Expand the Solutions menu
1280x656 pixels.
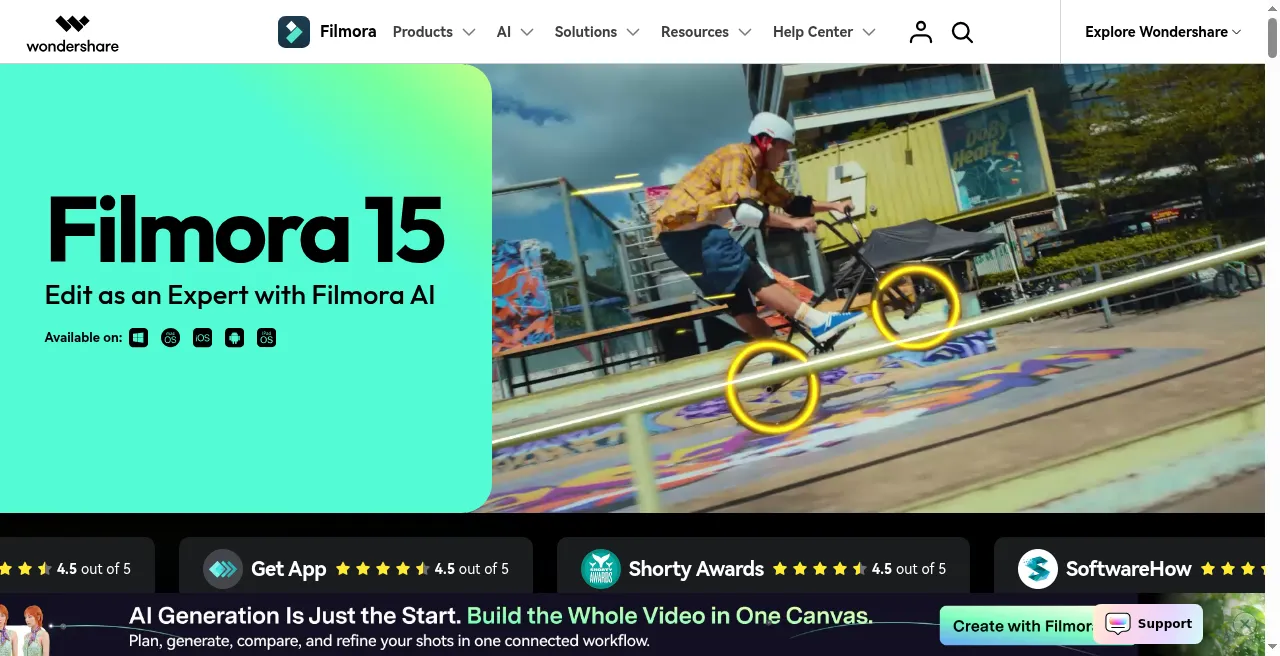point(597,32)
